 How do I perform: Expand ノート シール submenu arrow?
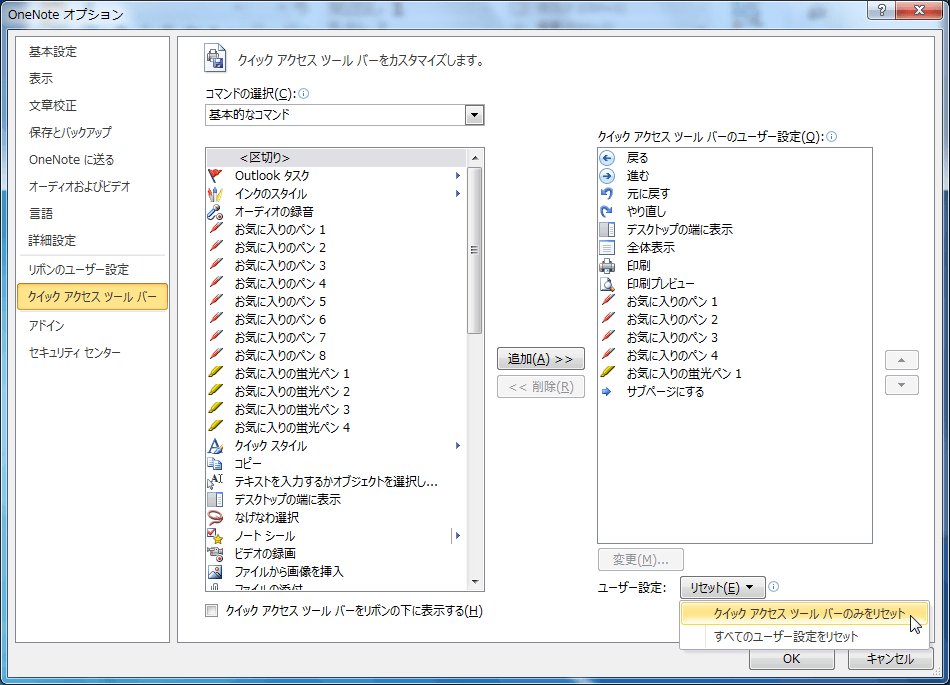[458, 535]
